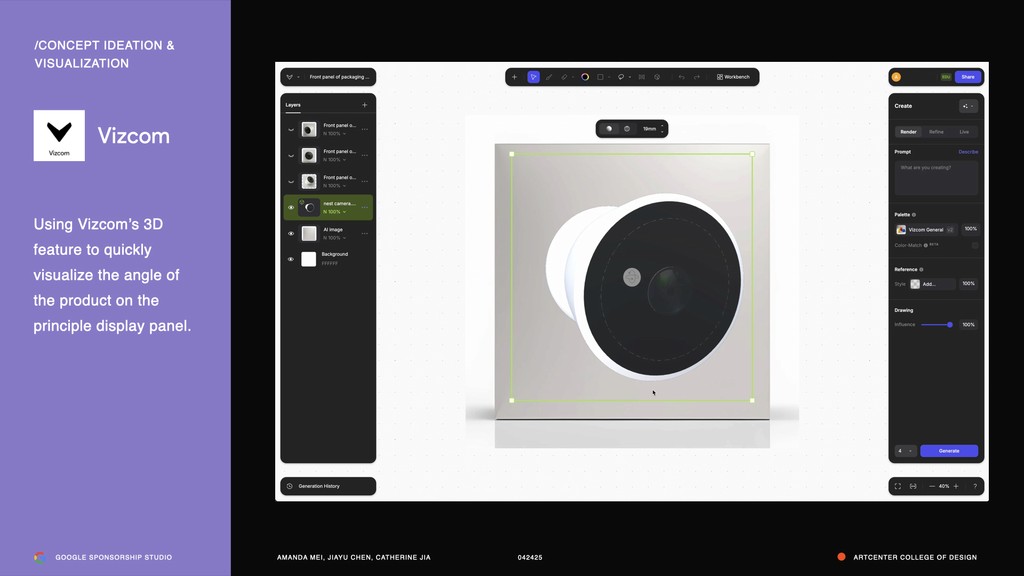
Task: Open blend mode dropdown of nest camera layer
Action: (x=334, y=212)
